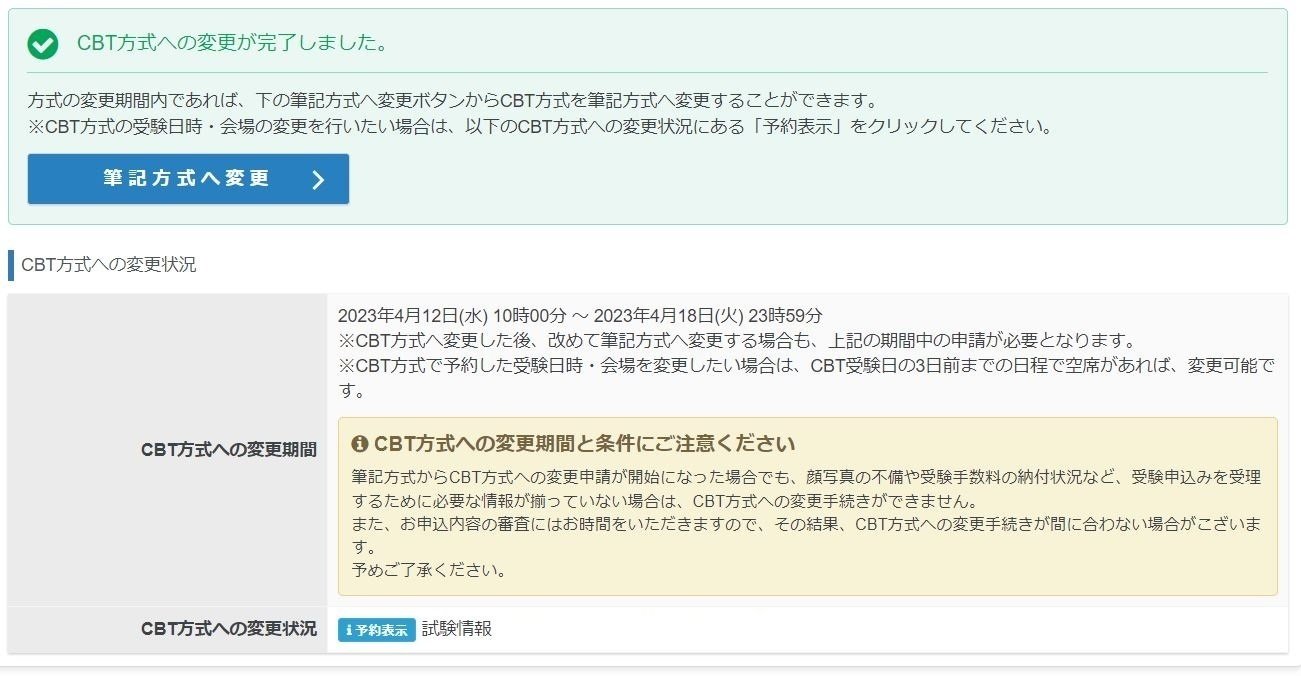Click the chevron arrow on the 筆記方式へ変更 button
This screenshot has width=1301, height=676.
pos(318,180)
